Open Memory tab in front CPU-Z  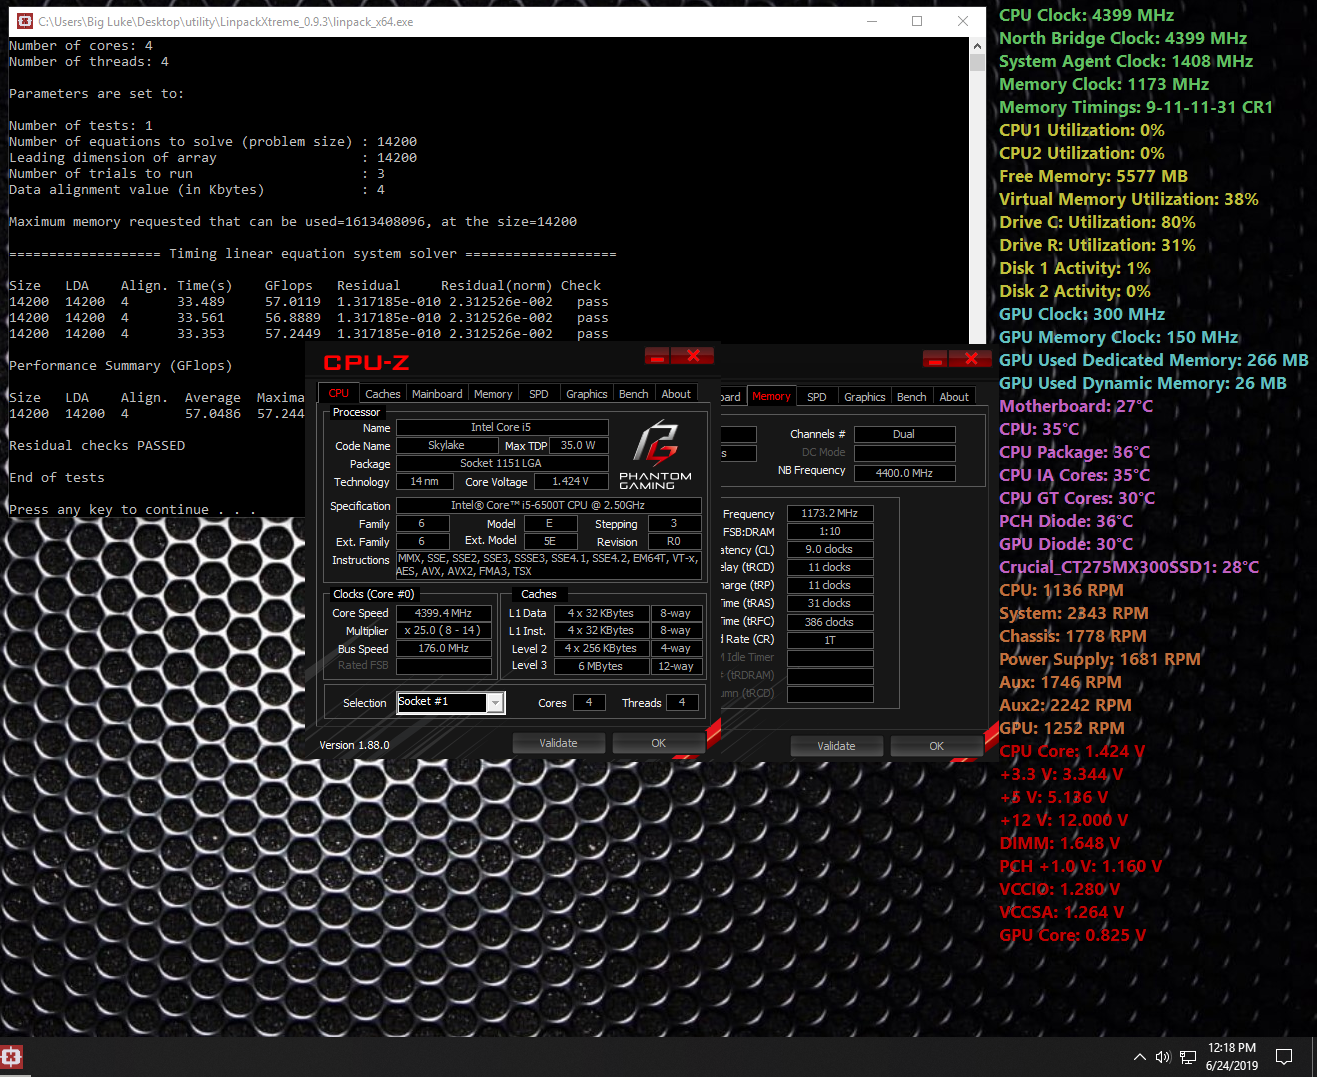pos(493,394)
